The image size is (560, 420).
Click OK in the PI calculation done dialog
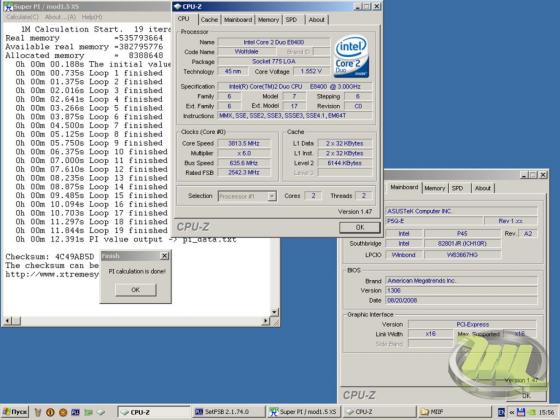(x=136, y=290)
